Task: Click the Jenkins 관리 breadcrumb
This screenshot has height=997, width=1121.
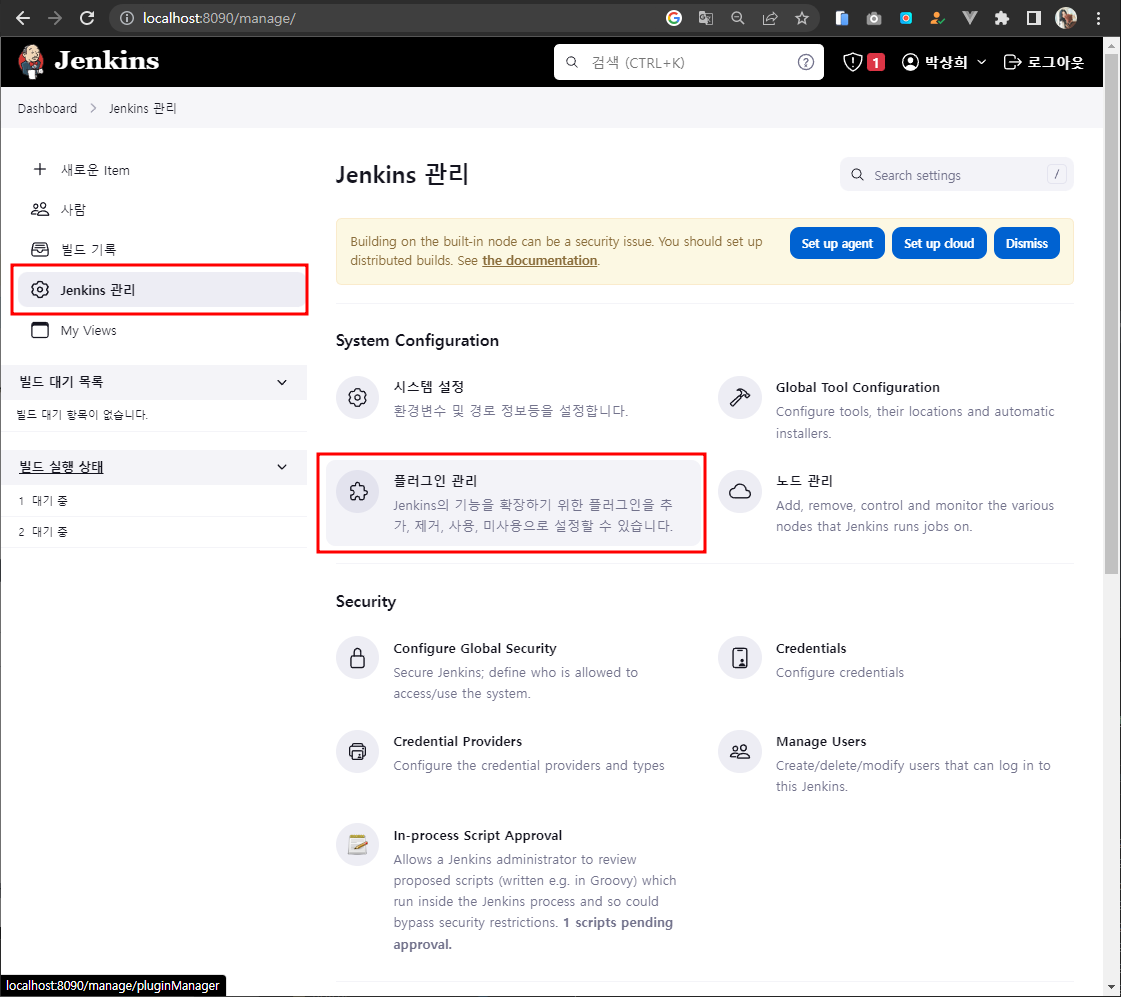Action: coord(142,109)
